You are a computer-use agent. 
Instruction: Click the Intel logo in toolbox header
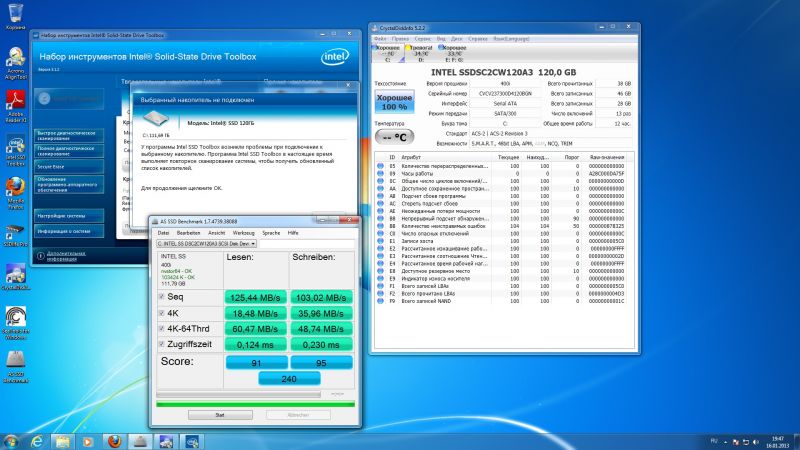coord(335,57)
